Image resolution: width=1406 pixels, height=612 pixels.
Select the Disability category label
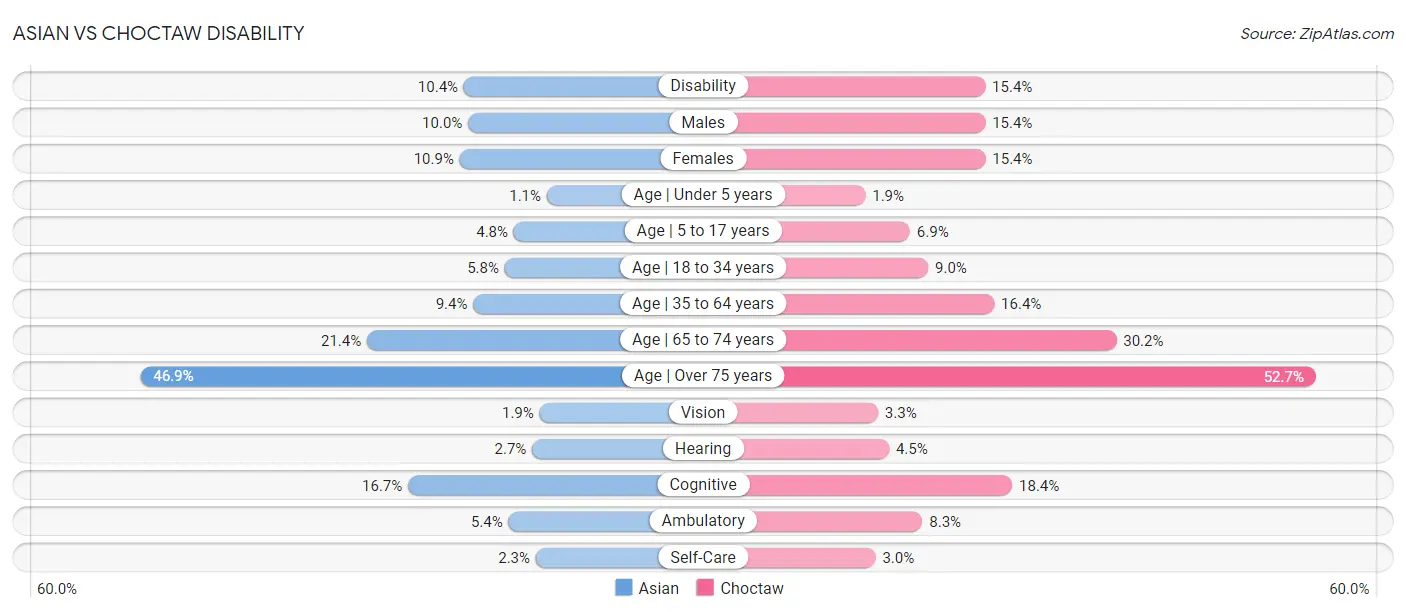coord(703,86)
